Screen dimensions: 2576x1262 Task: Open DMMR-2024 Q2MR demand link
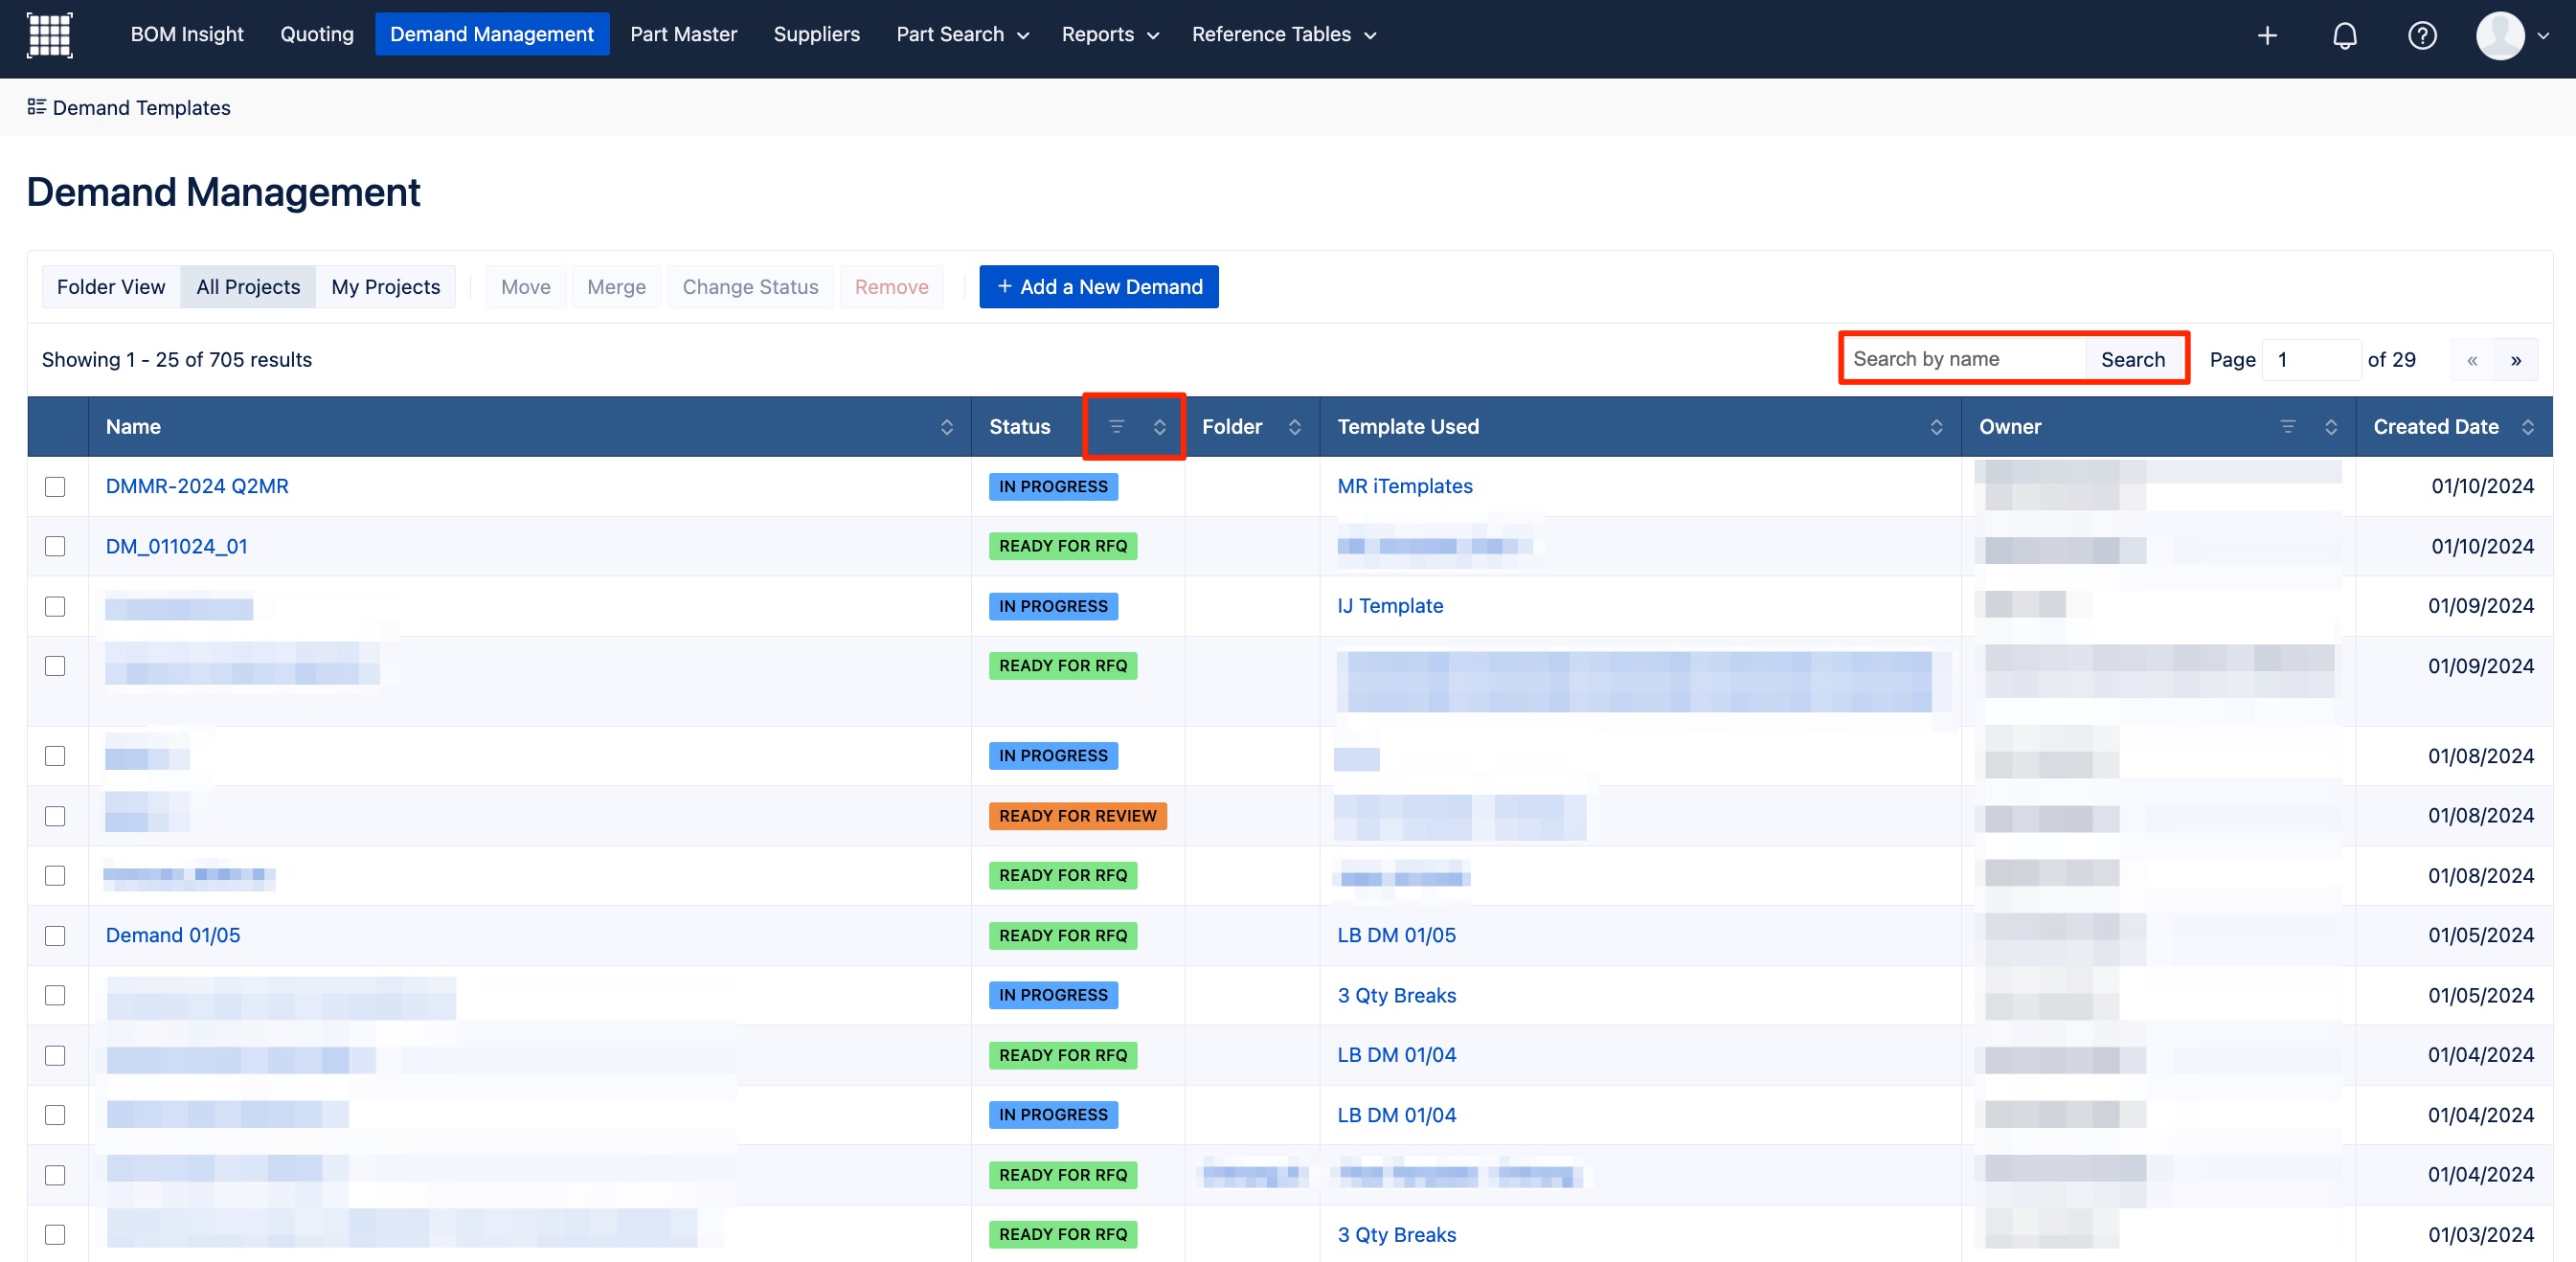(x=197, y=487)
